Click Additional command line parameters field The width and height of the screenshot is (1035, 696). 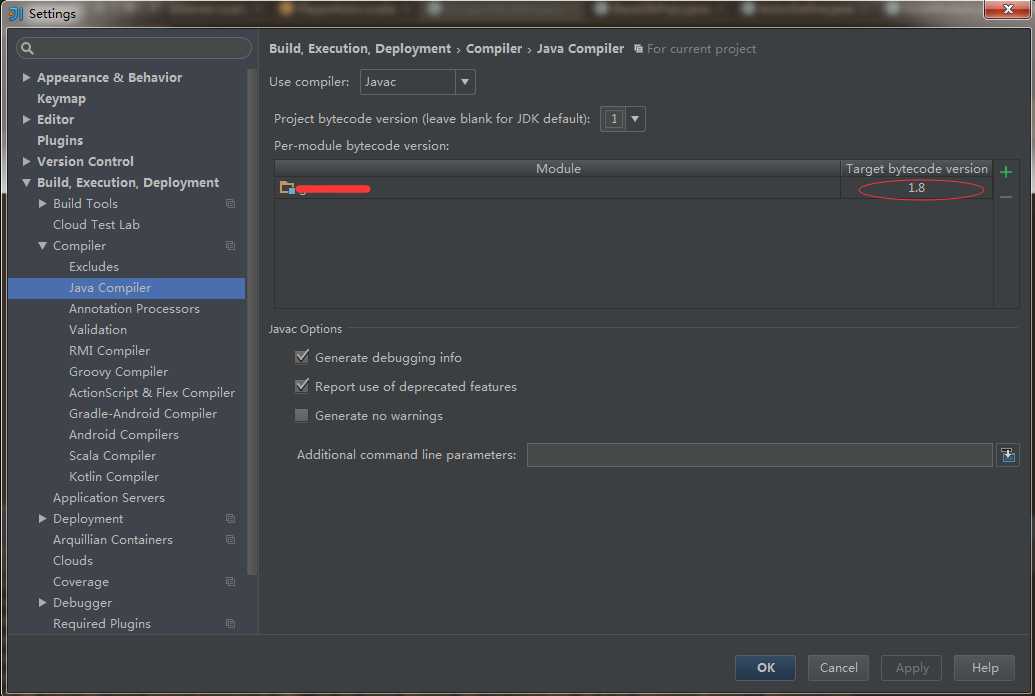pos(759,455)
